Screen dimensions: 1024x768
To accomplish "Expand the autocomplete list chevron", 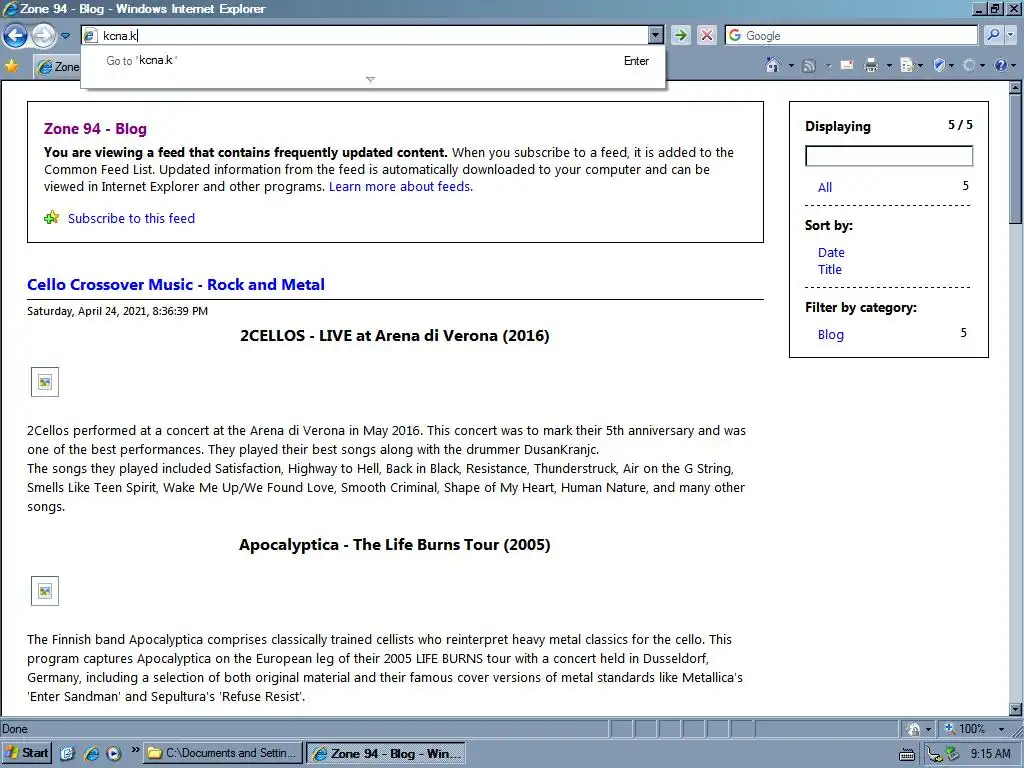I will tap(370, 79).
